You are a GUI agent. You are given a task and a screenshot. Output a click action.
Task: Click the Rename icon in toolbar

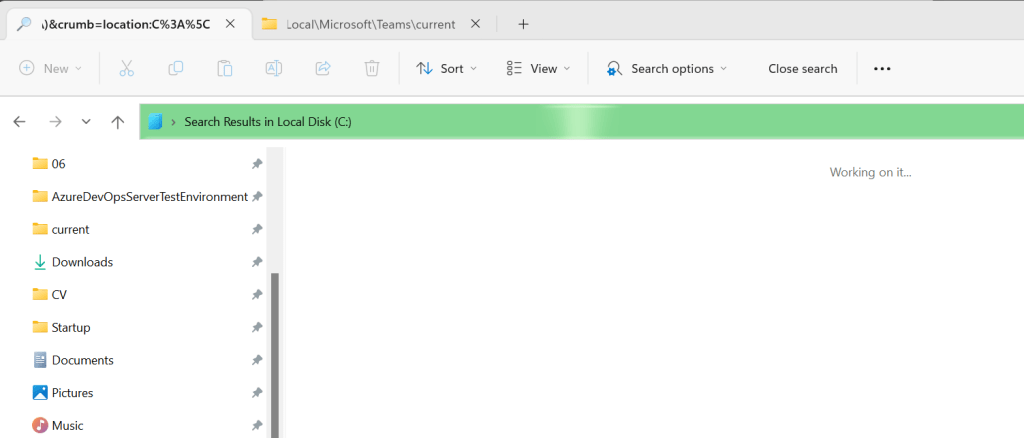coord(274,69)
